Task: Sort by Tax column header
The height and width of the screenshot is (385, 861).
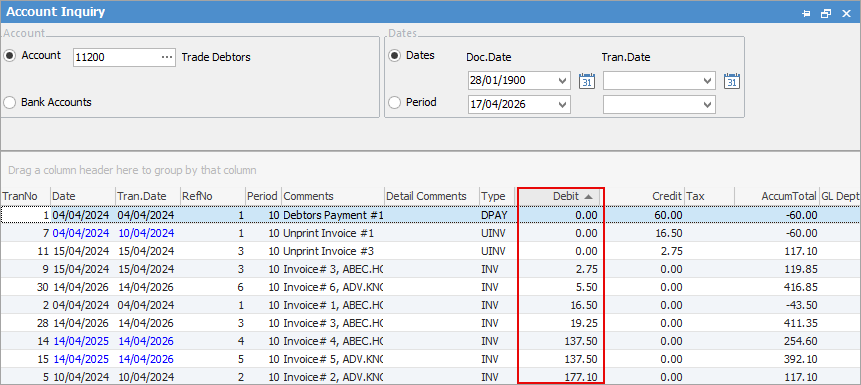Action: click(x=709, y=196)
